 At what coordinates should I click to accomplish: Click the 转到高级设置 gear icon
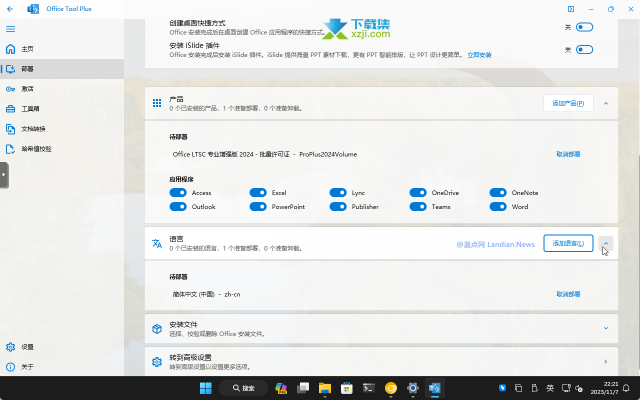[x=157, y=362]
